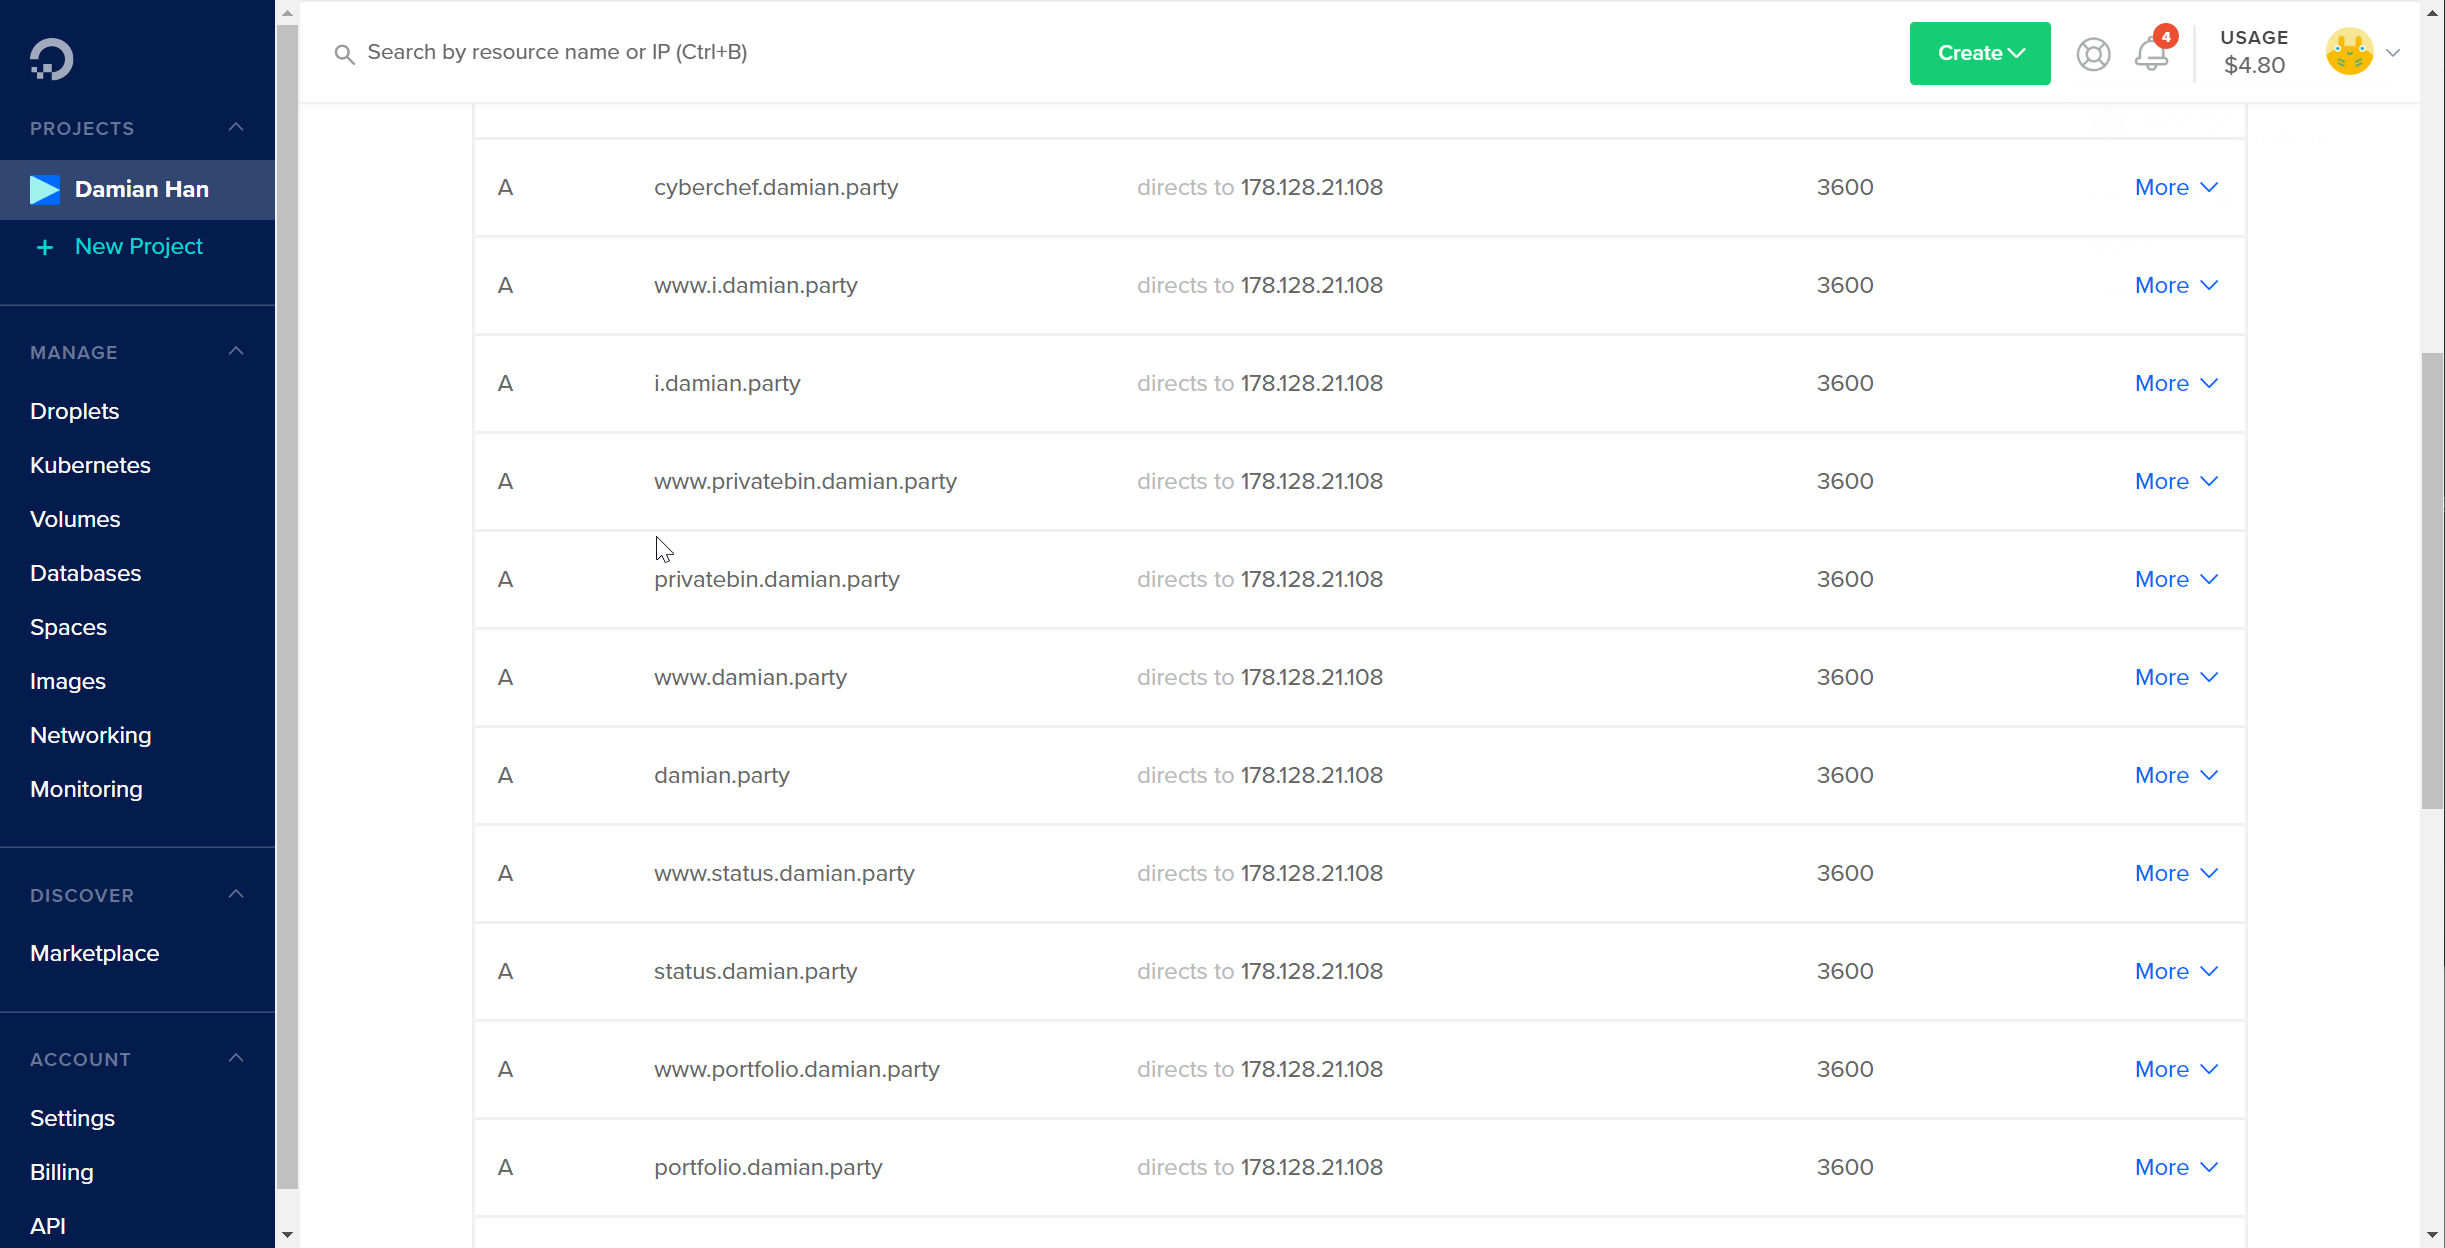Open Billing in the sidebar
Viewport: 2445px width, 1248px height.
[x=62, y=1172]
